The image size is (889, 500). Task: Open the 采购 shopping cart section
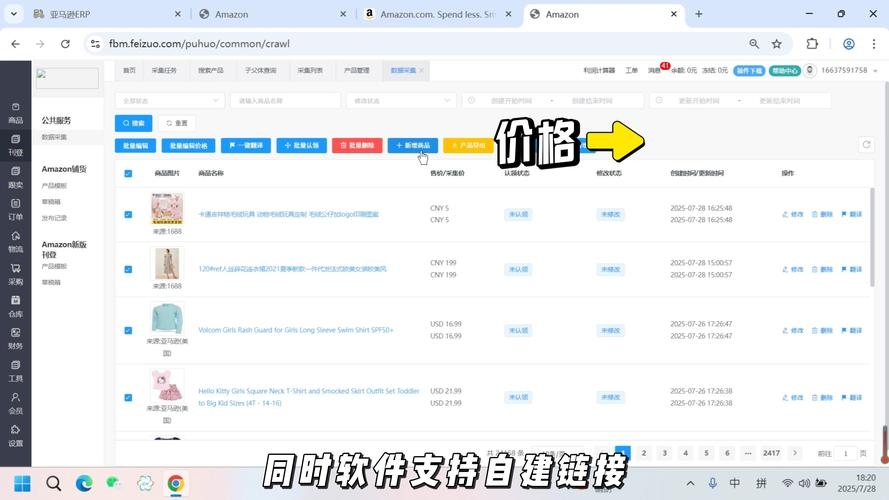15,274
